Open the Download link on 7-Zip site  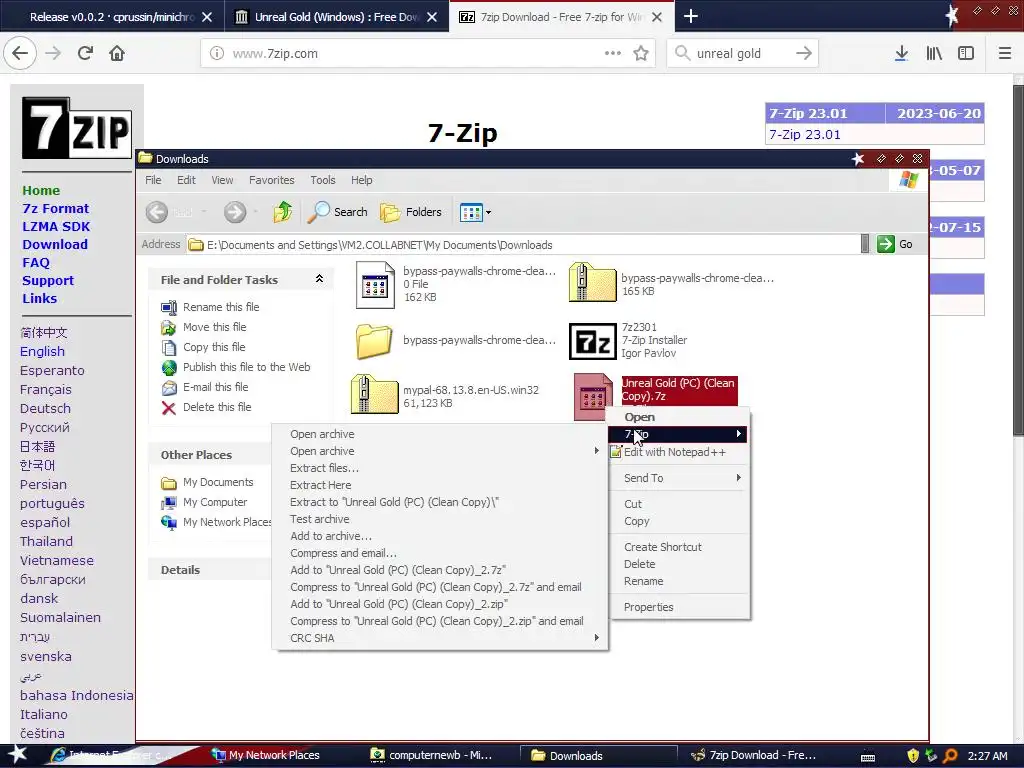55,244
